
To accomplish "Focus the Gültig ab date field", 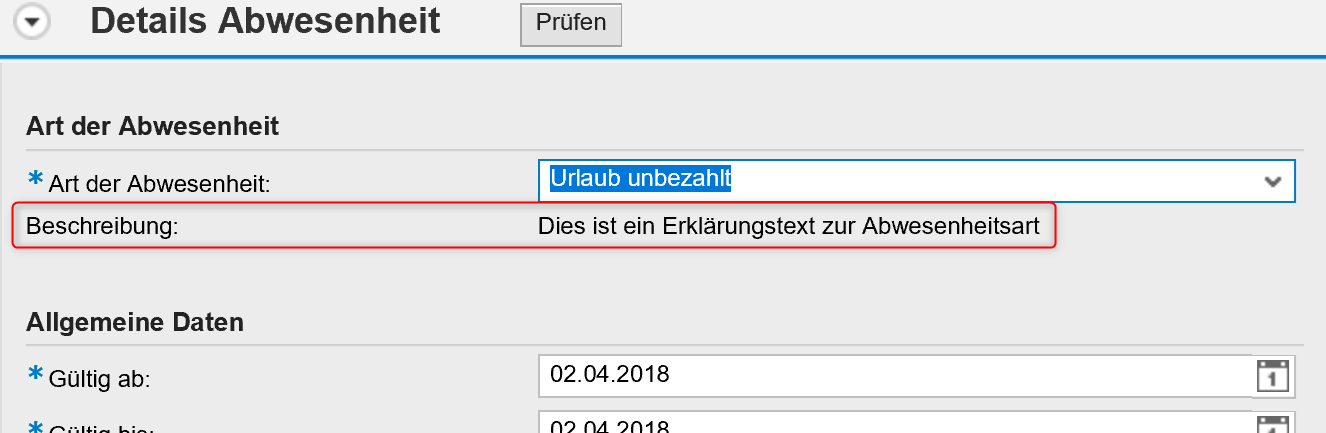I will tap(895, 376).
